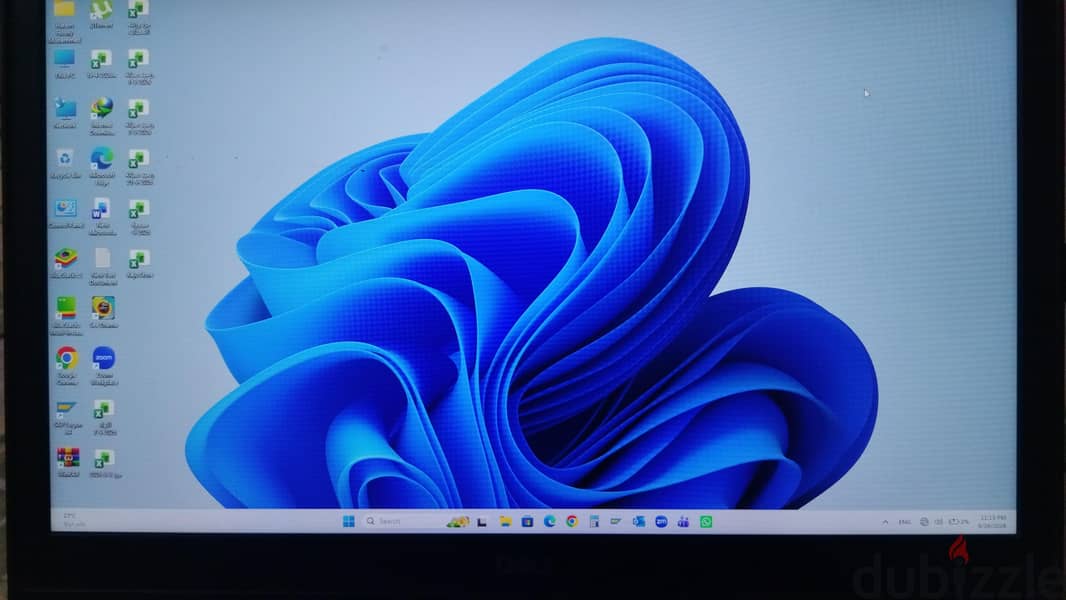Open Microsoft Store from the taskbar
The height and width of the screenshot is (600, 1066).
coord(527,521)
